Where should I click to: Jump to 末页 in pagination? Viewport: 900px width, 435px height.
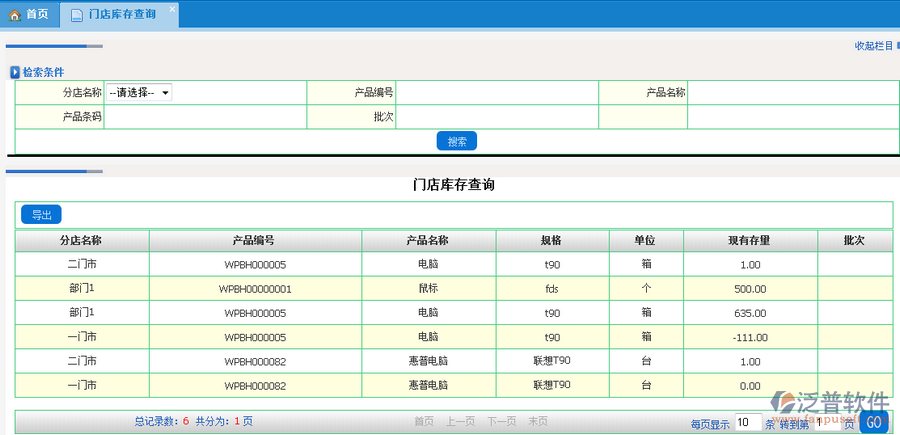(x=537, y=422)
